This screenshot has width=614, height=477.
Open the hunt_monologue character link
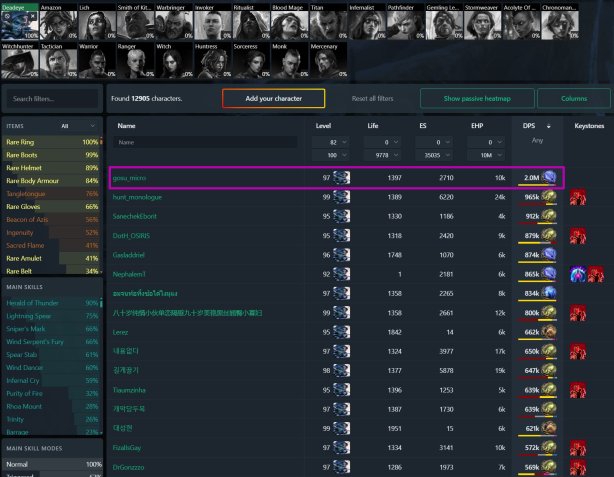(137, 197)
